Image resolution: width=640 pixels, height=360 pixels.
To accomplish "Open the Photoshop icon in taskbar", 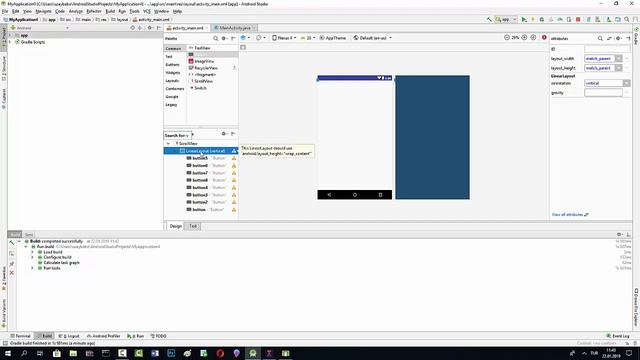I will [x=171, y=353].
